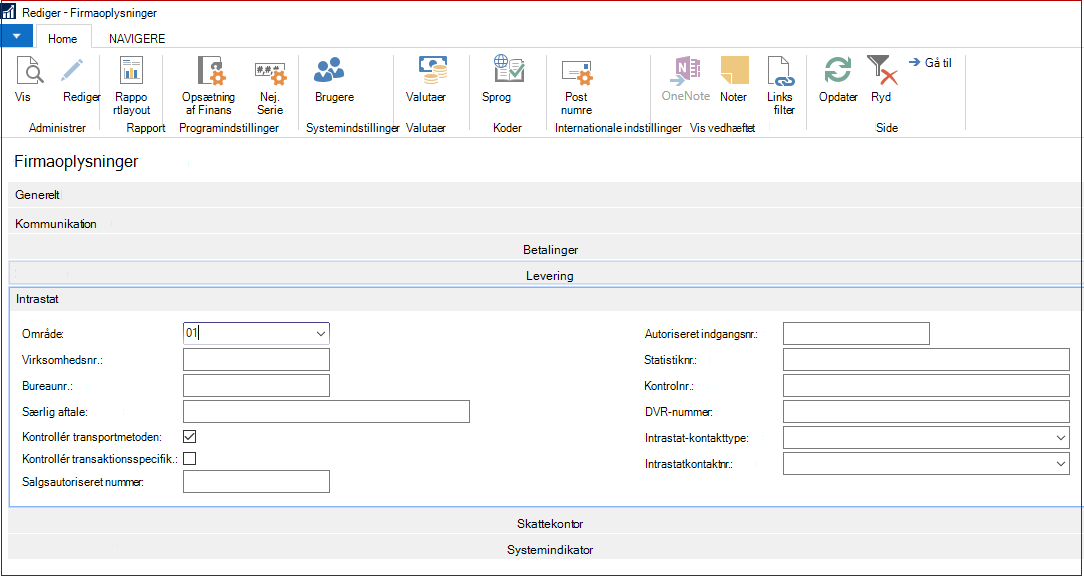Open the blue application menu dropdown
Viewport: 1084px width, 578px height.
(17, 36)
